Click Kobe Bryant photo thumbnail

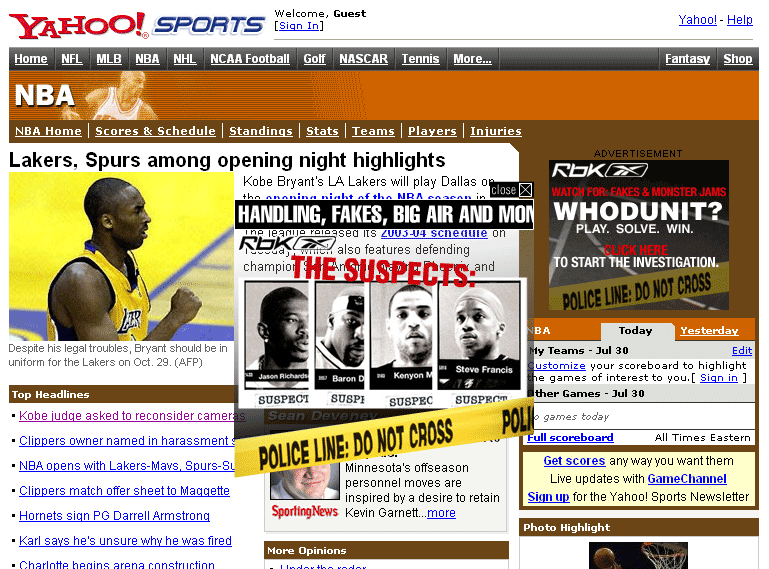click(x=121, y=256)
